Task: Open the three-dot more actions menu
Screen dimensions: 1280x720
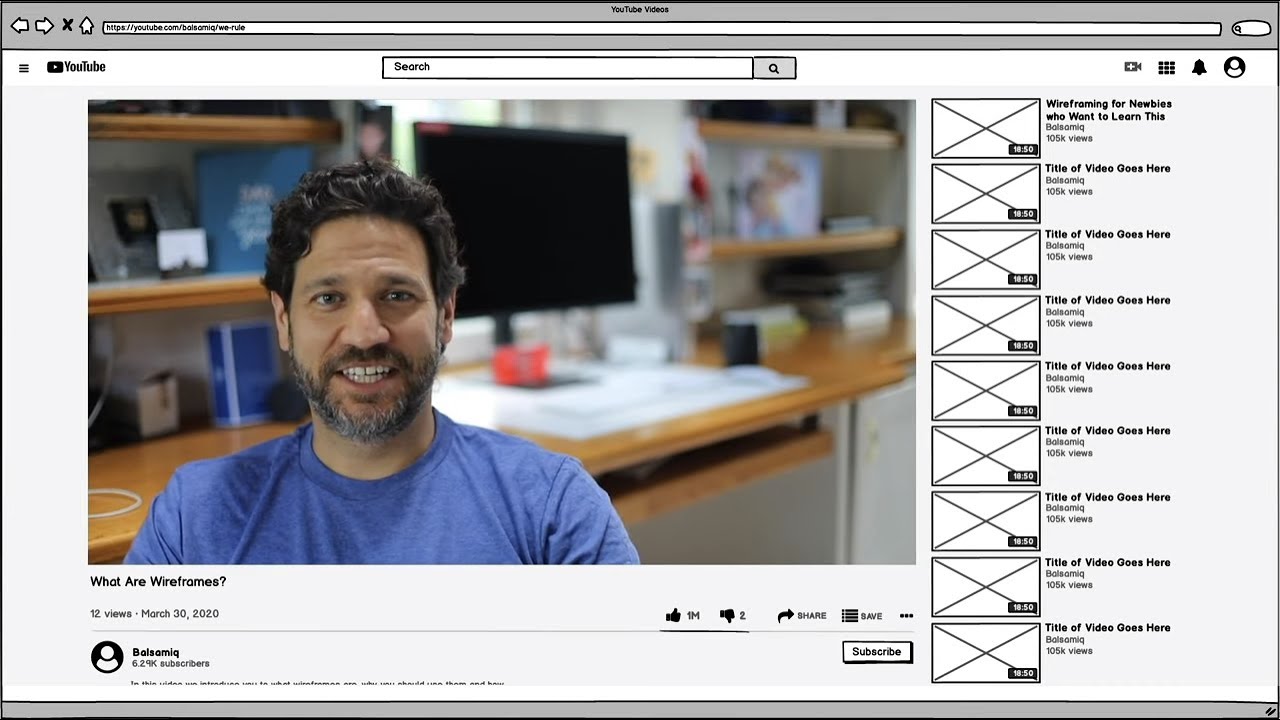Action: [x=906, y=616]
